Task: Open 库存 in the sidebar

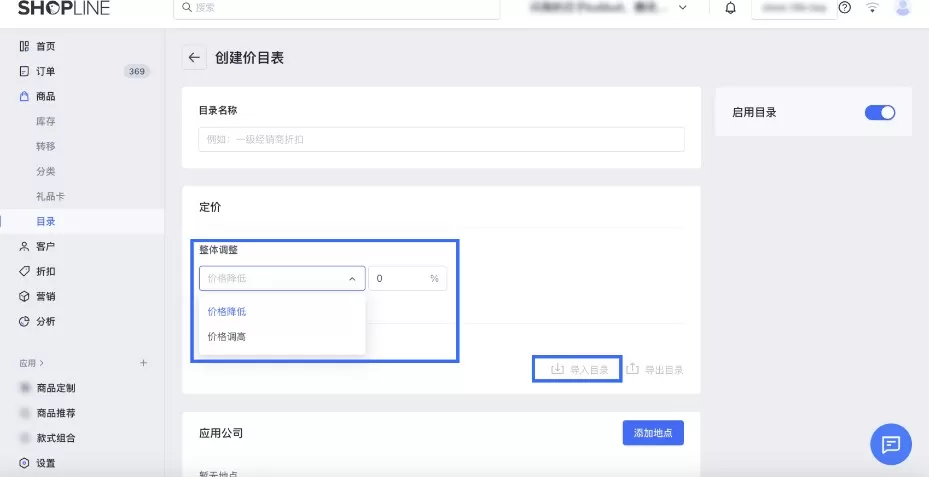Action: pos(46,121)
